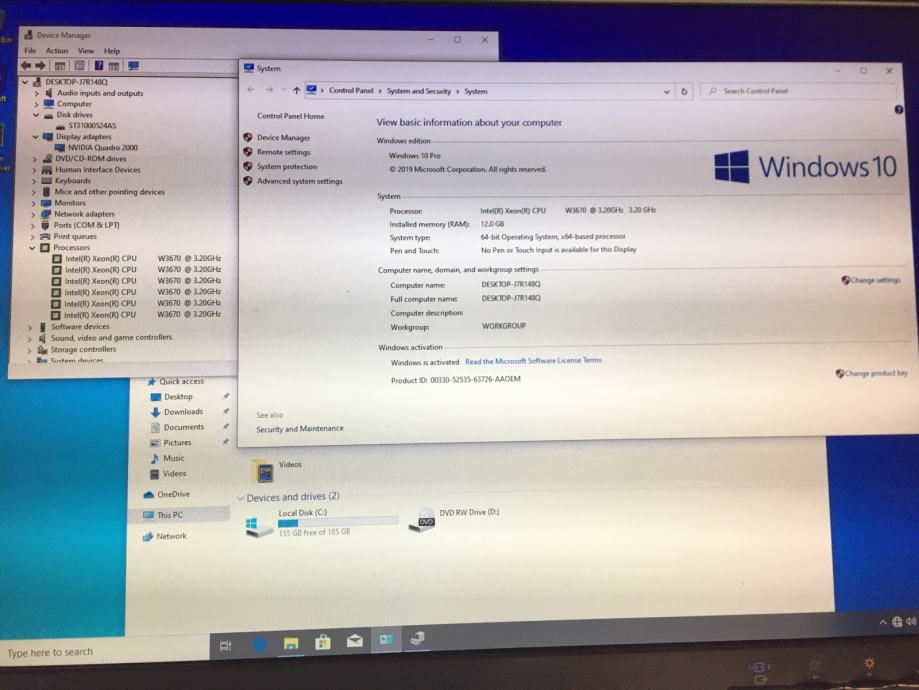Select Keyboards category in Device Manager

pyautogui.click(x=73, y=181)
